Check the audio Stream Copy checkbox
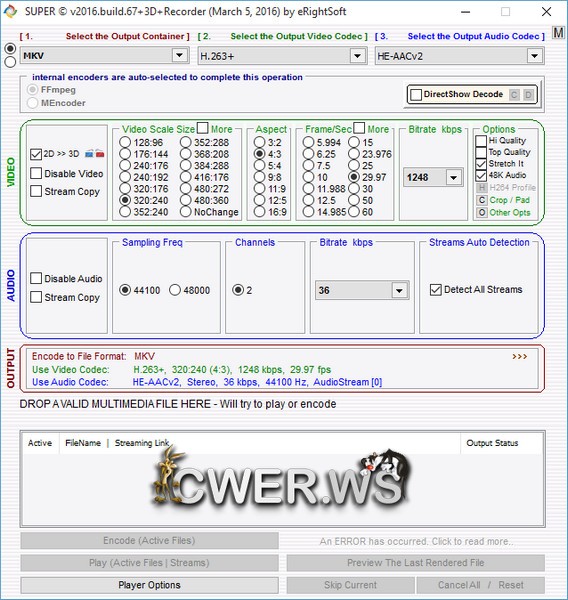 (36, 297)
